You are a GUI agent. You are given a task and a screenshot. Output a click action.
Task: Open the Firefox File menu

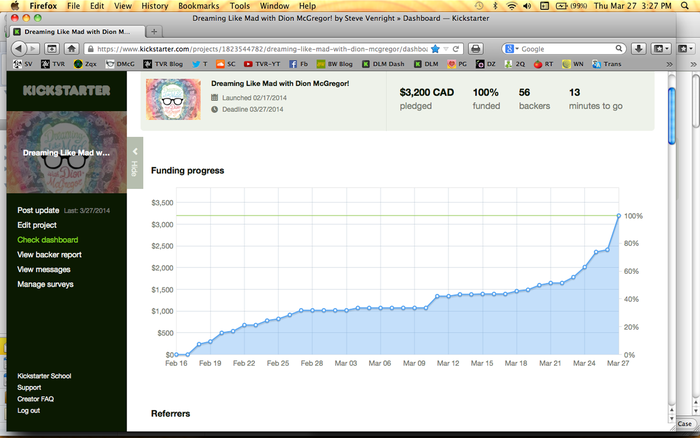pos(73,6)
